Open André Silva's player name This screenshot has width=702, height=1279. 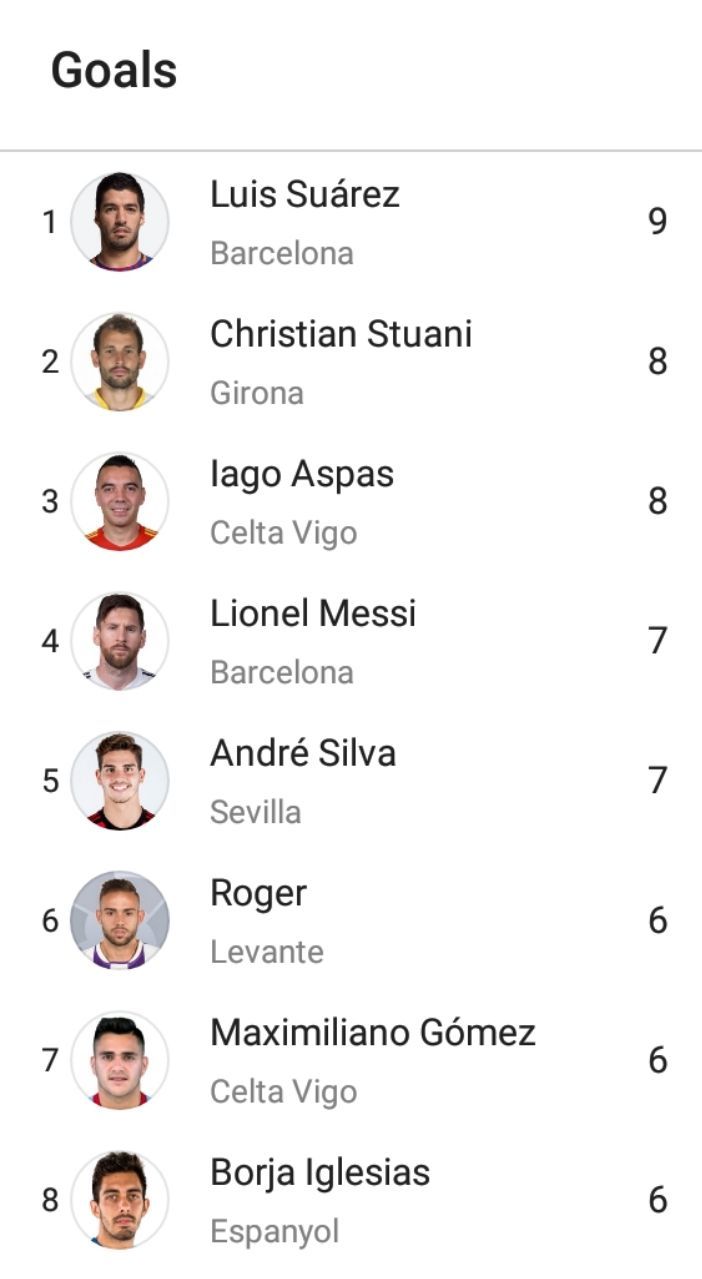303,753
